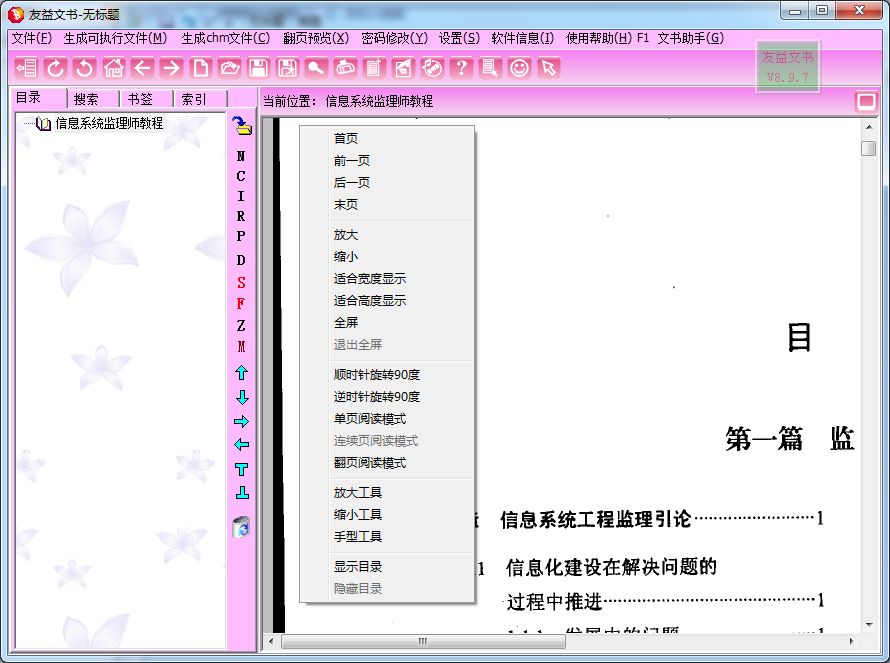Switch to the 搜索 tab
Screen dimensions: 890x663
coord(92,99)
